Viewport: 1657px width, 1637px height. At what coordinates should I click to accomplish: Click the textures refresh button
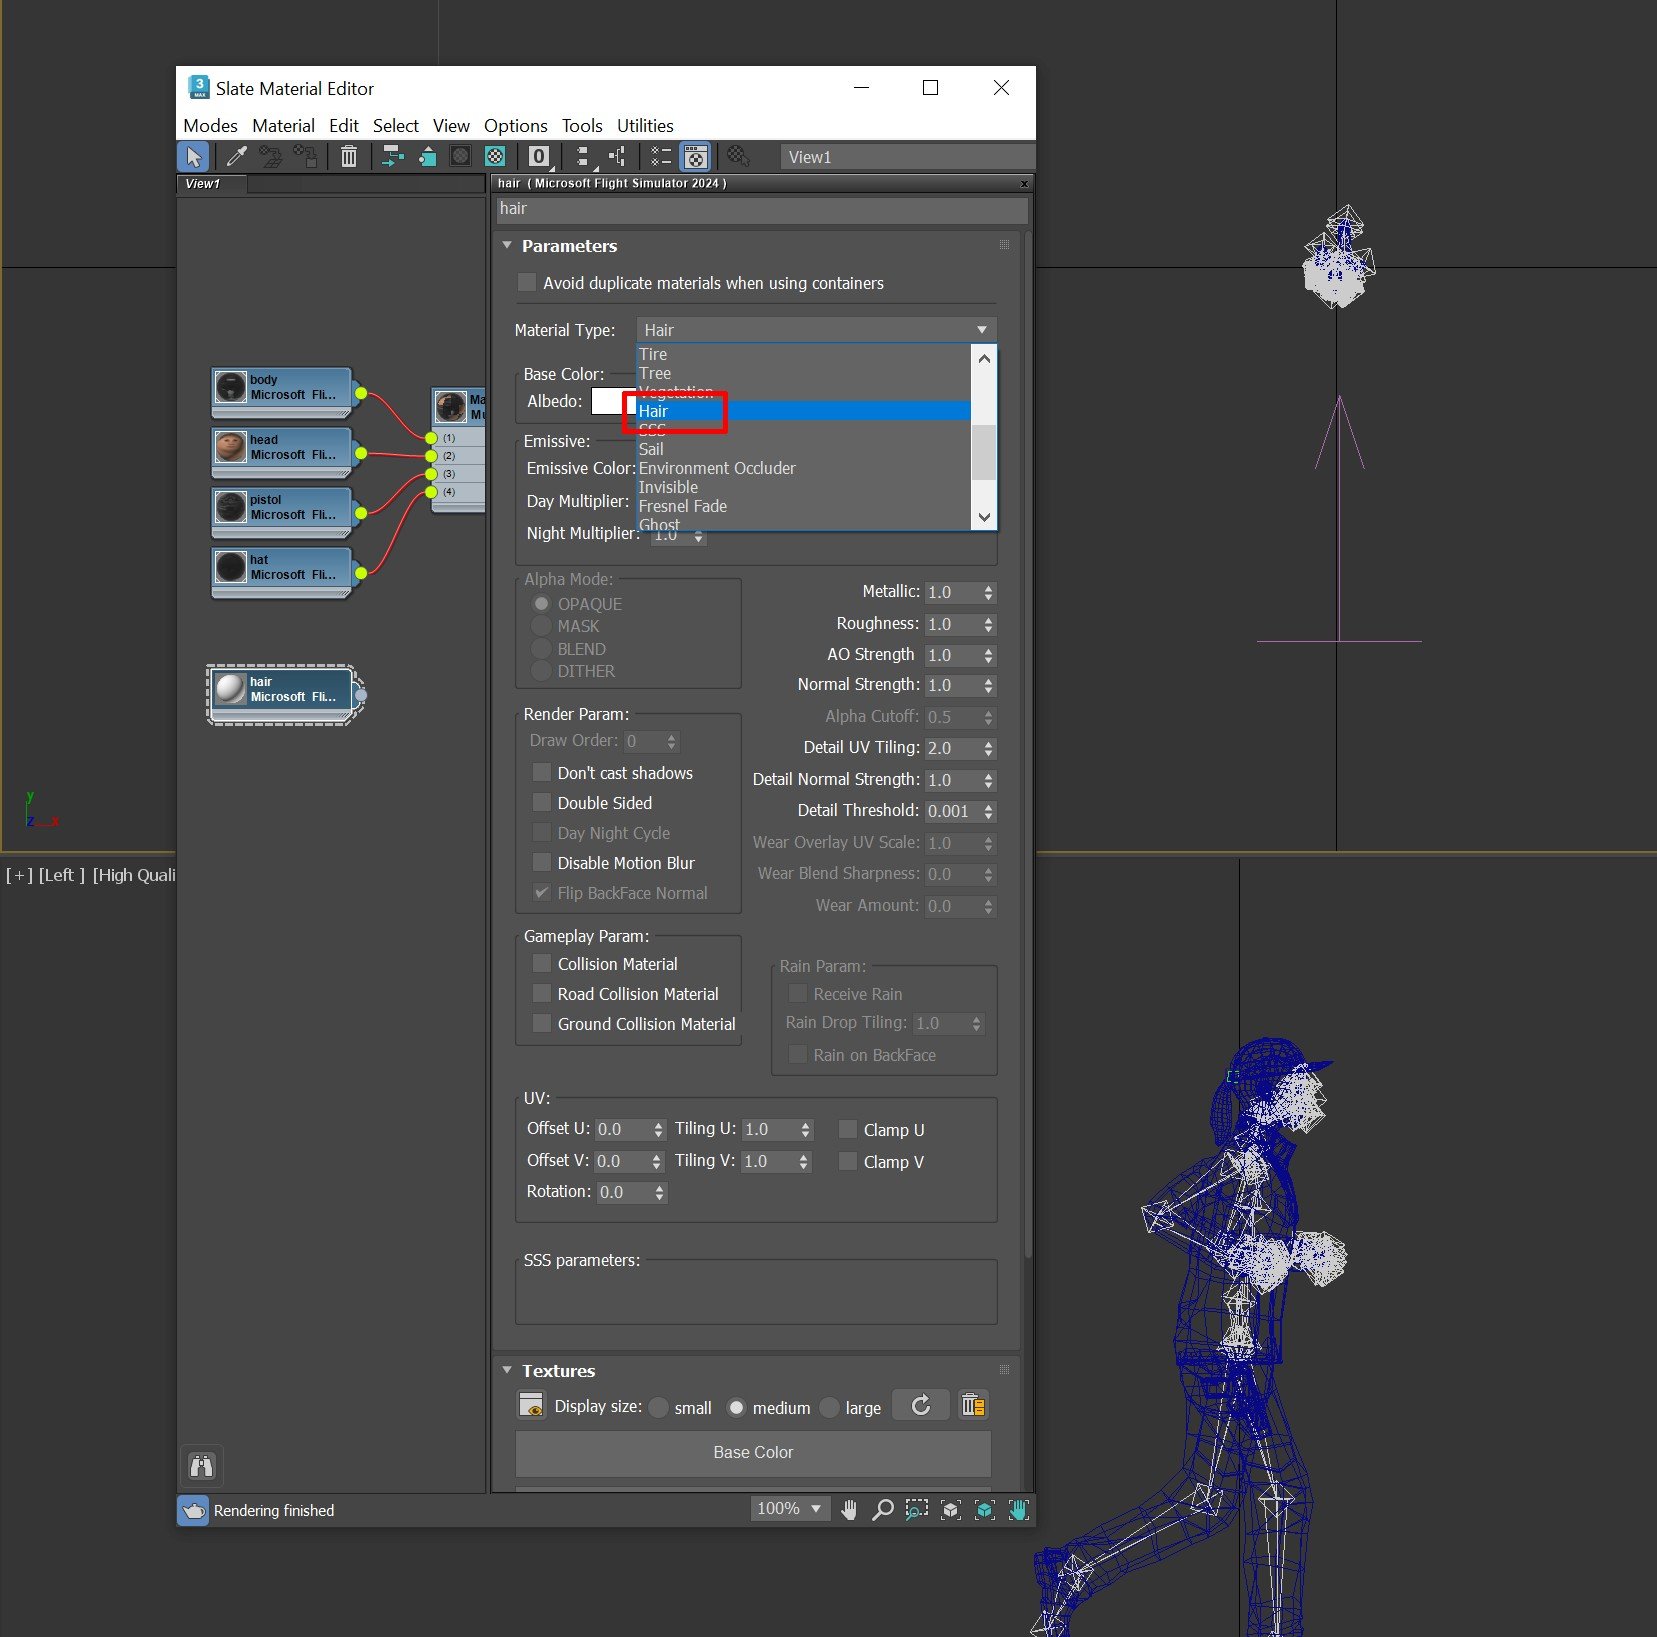coord(921,1405)
